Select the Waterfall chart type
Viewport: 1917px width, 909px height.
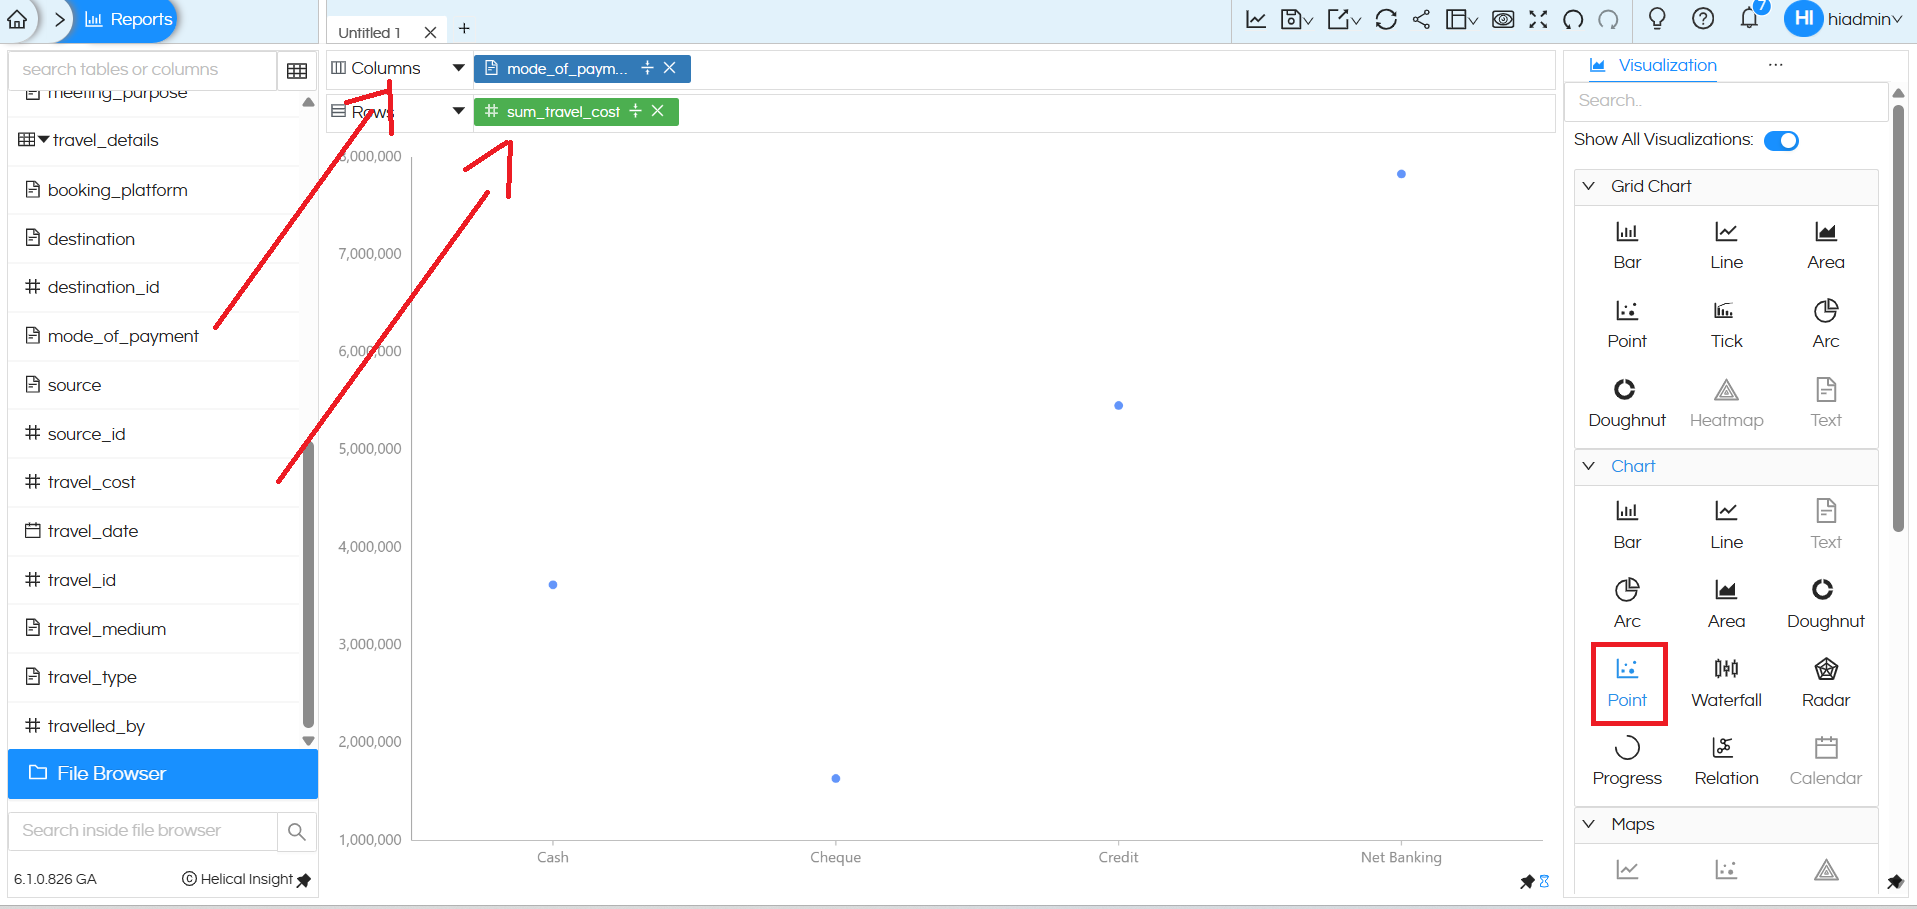(x=1726, y=682)
